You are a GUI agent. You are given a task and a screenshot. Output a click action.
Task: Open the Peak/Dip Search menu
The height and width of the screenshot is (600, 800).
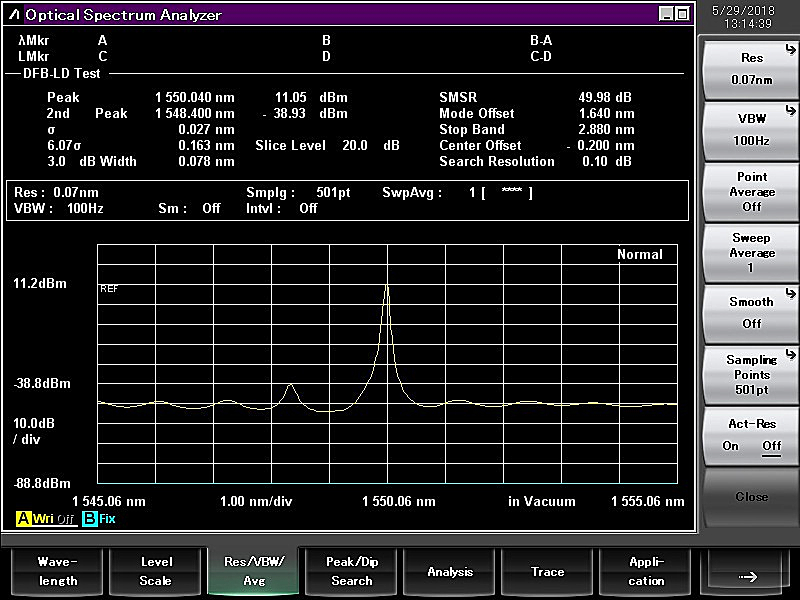click(x=352, y=571)
